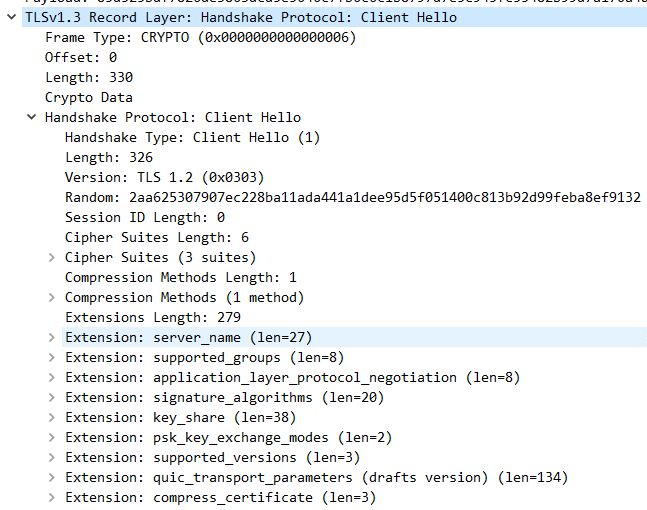Expand the psk_key_exchange_modes extension

coord(52,437)
